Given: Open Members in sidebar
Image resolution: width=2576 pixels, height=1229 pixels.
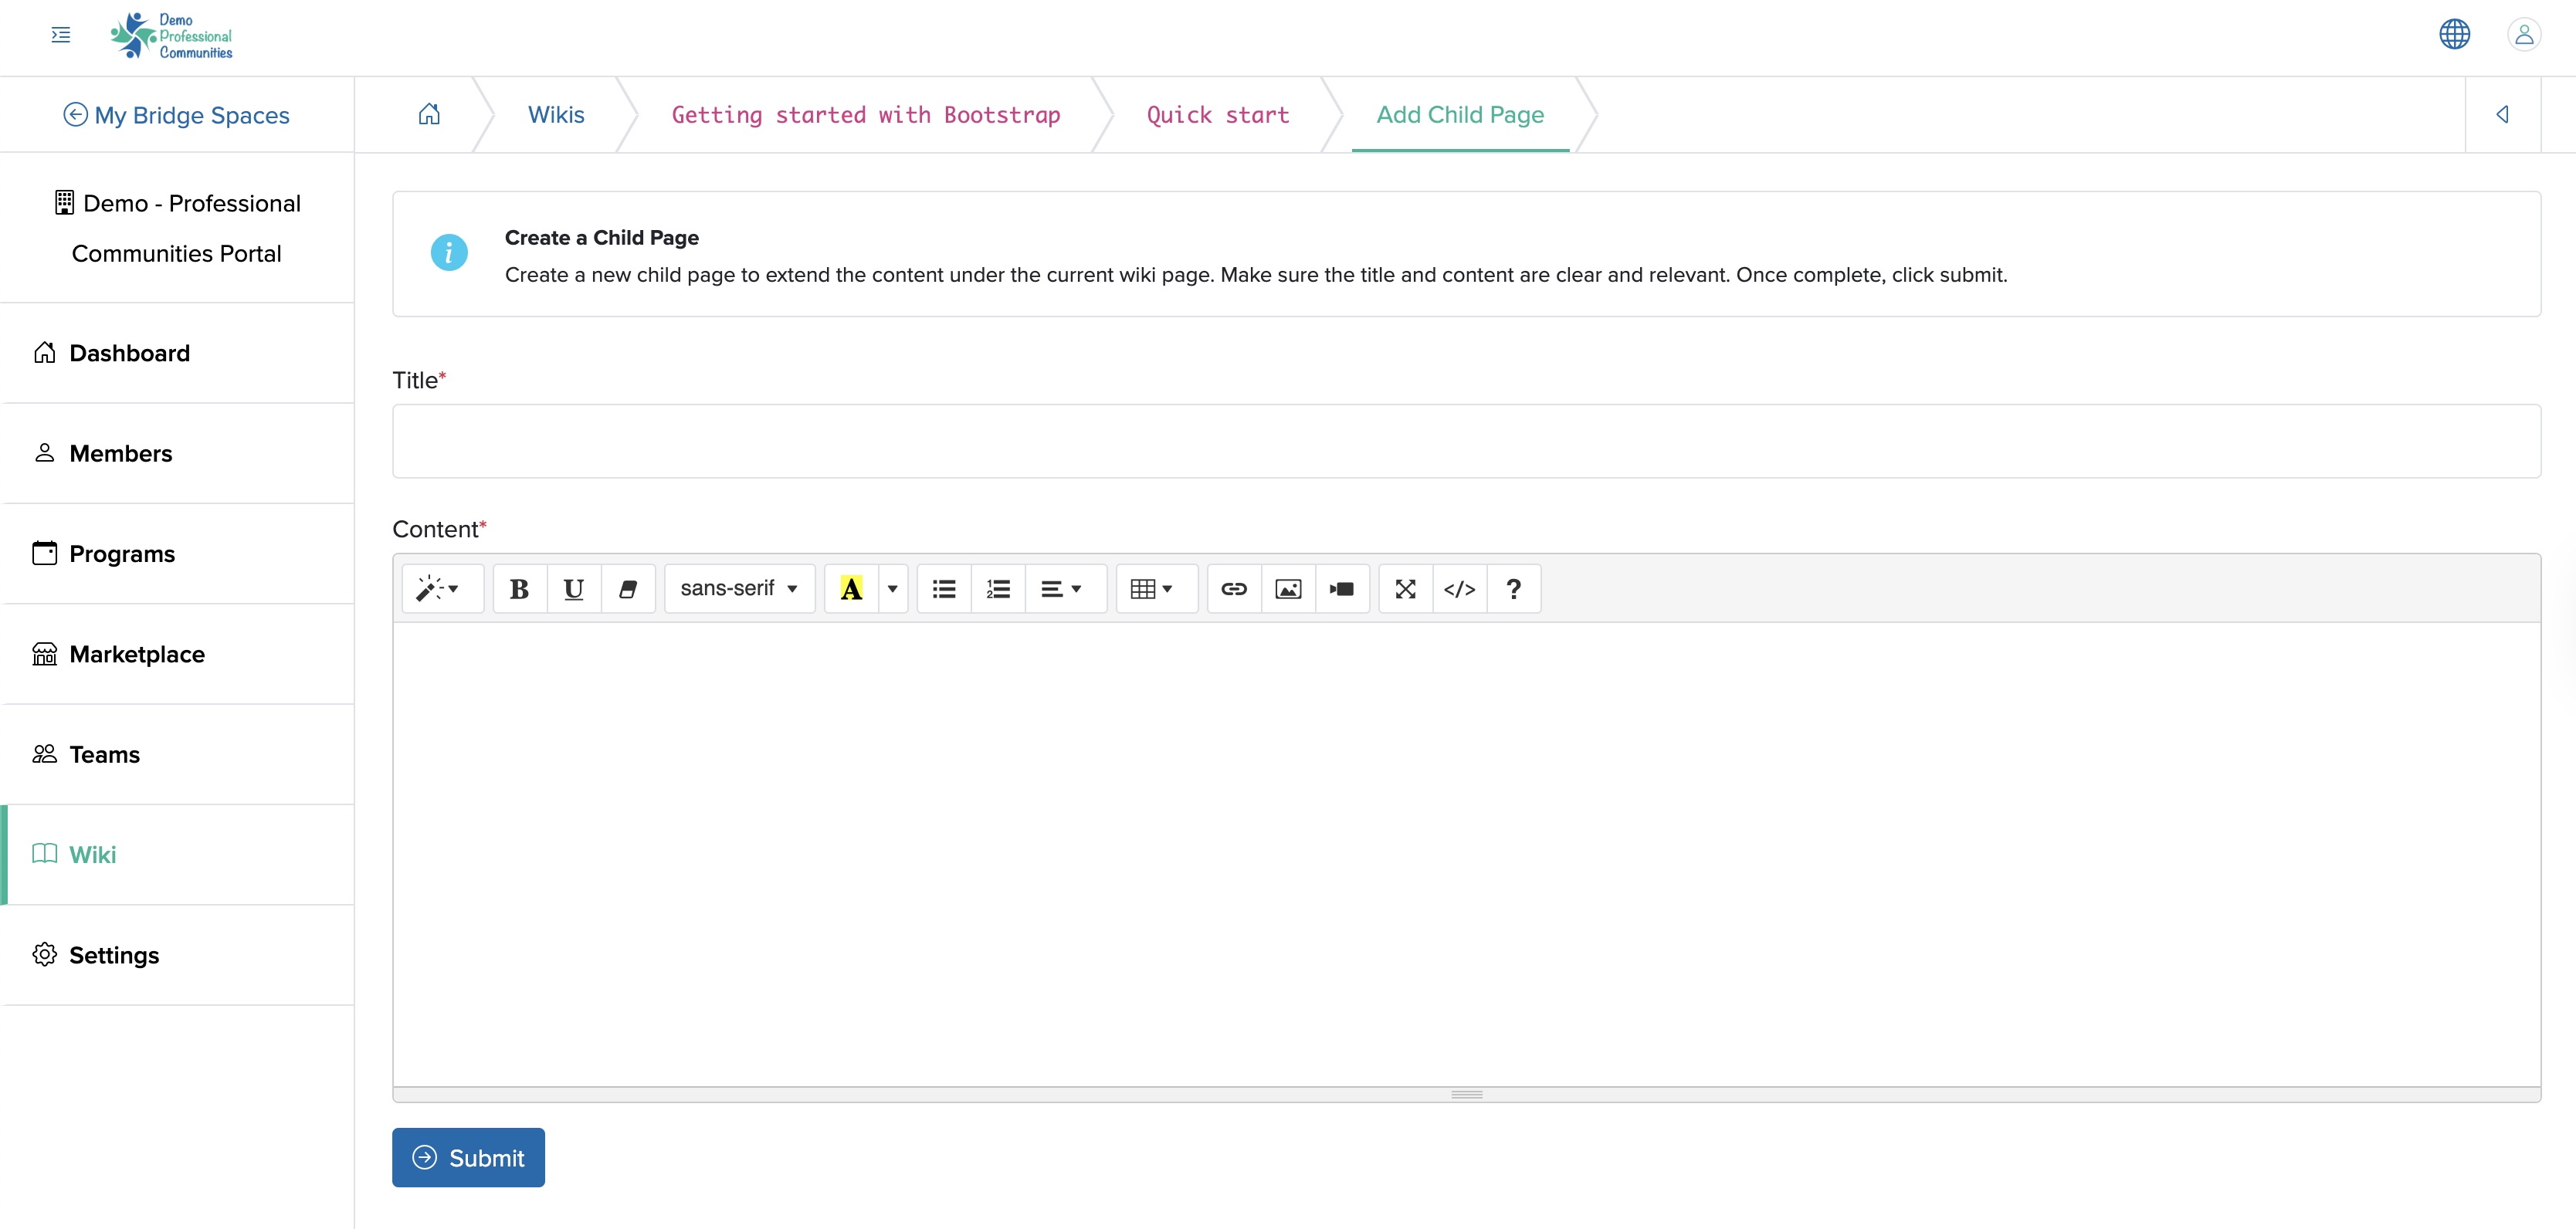Looking at the screenshot, I should coord(177,453).
